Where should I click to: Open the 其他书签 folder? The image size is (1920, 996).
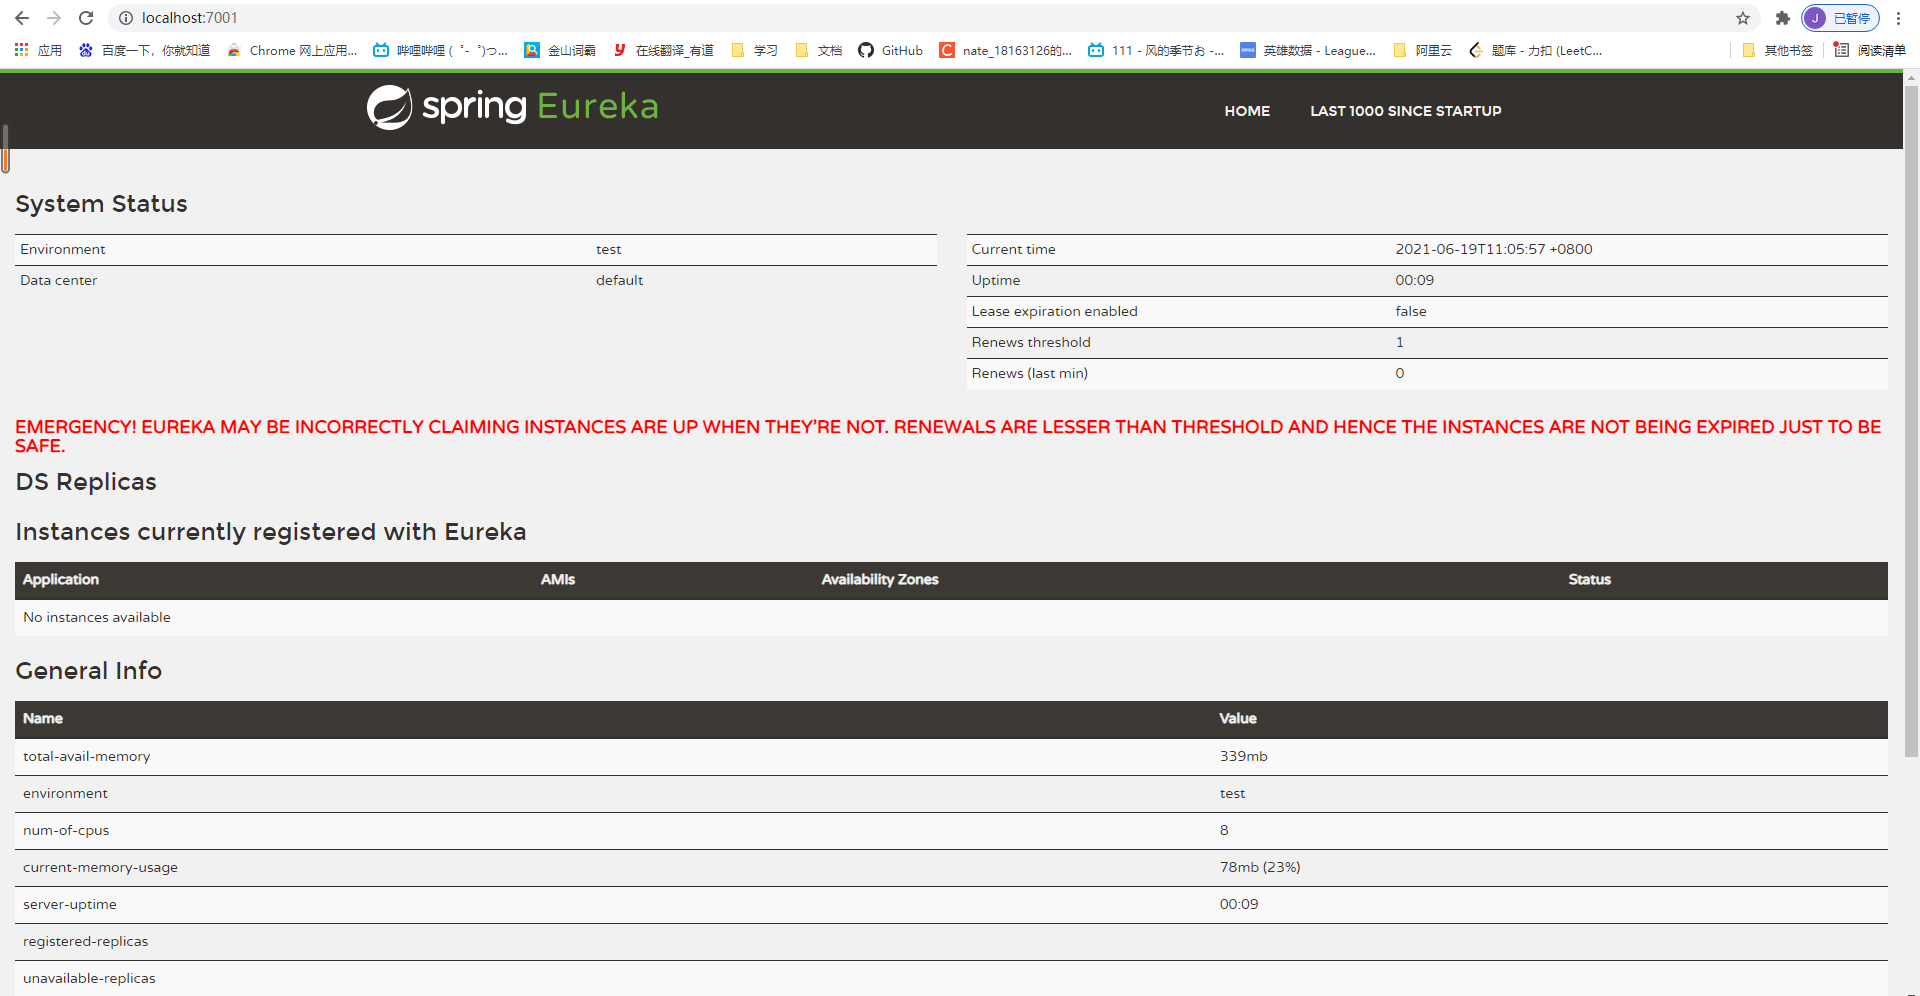click(1777, 50)
